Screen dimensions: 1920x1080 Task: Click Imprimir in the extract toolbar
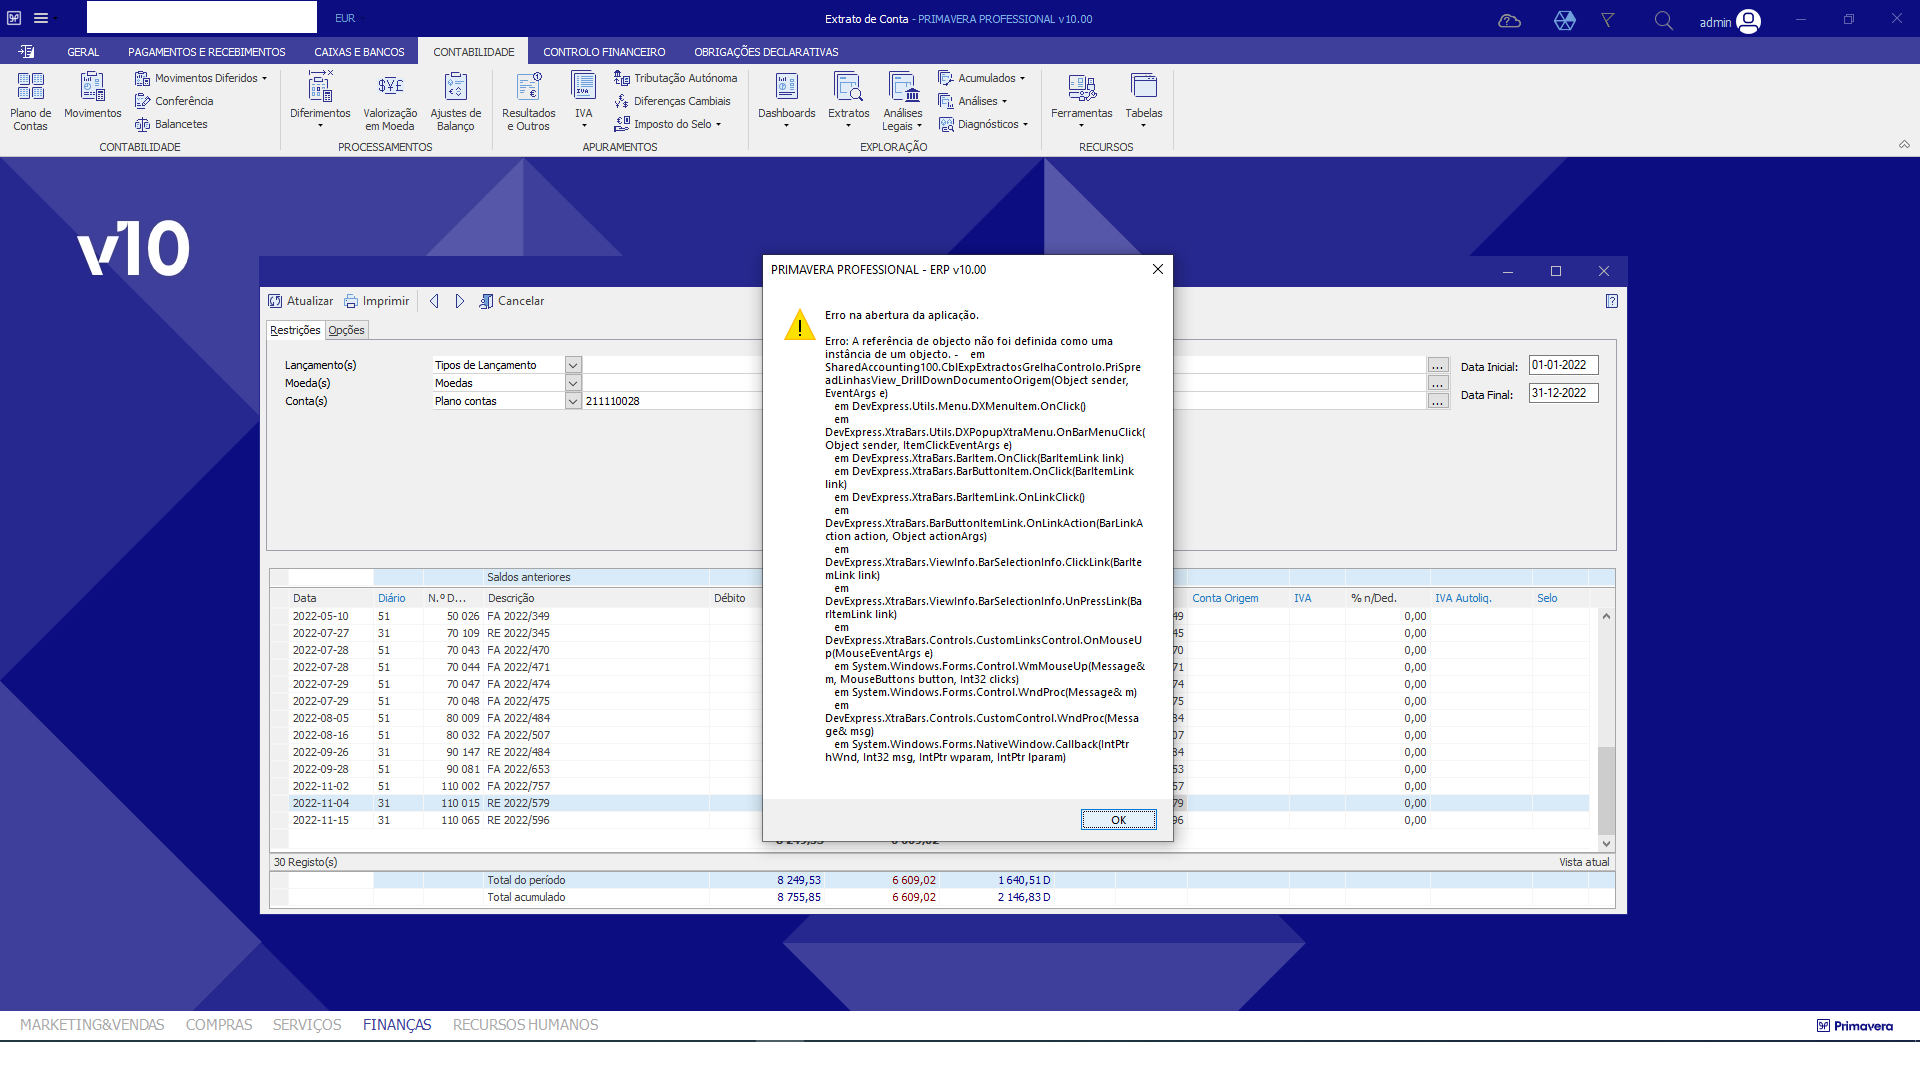(x=376, y=301)
